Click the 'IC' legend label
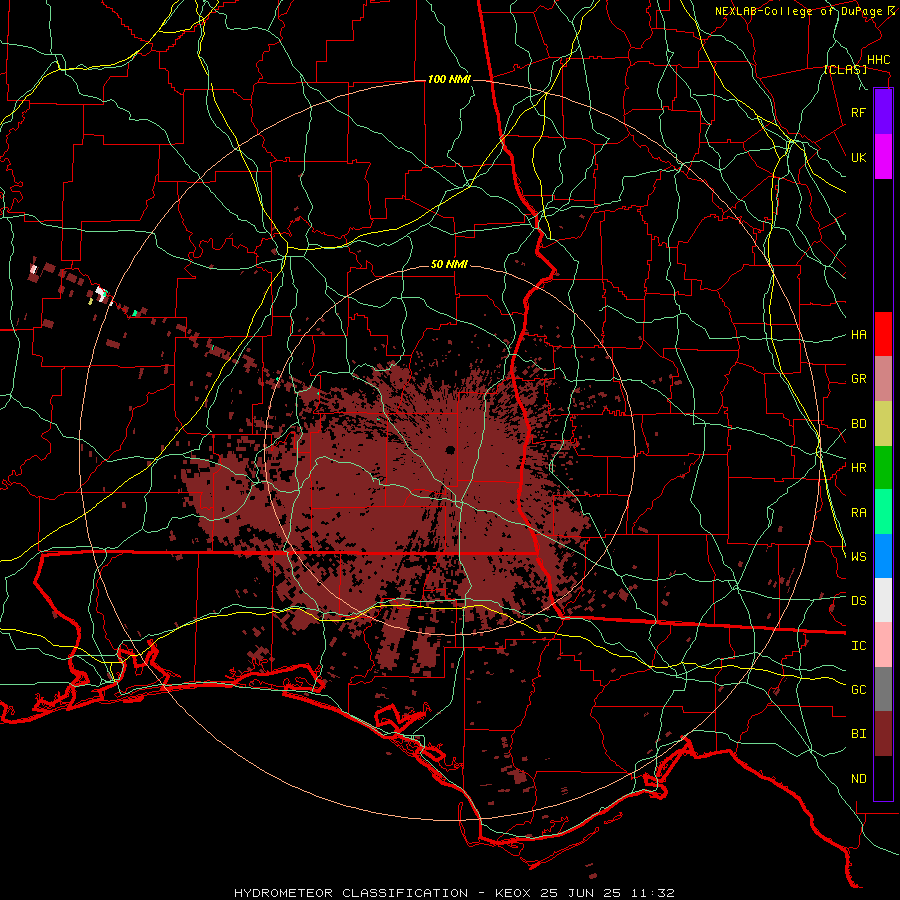This screenshot has width=900, height=900. [x=858, y=646]
